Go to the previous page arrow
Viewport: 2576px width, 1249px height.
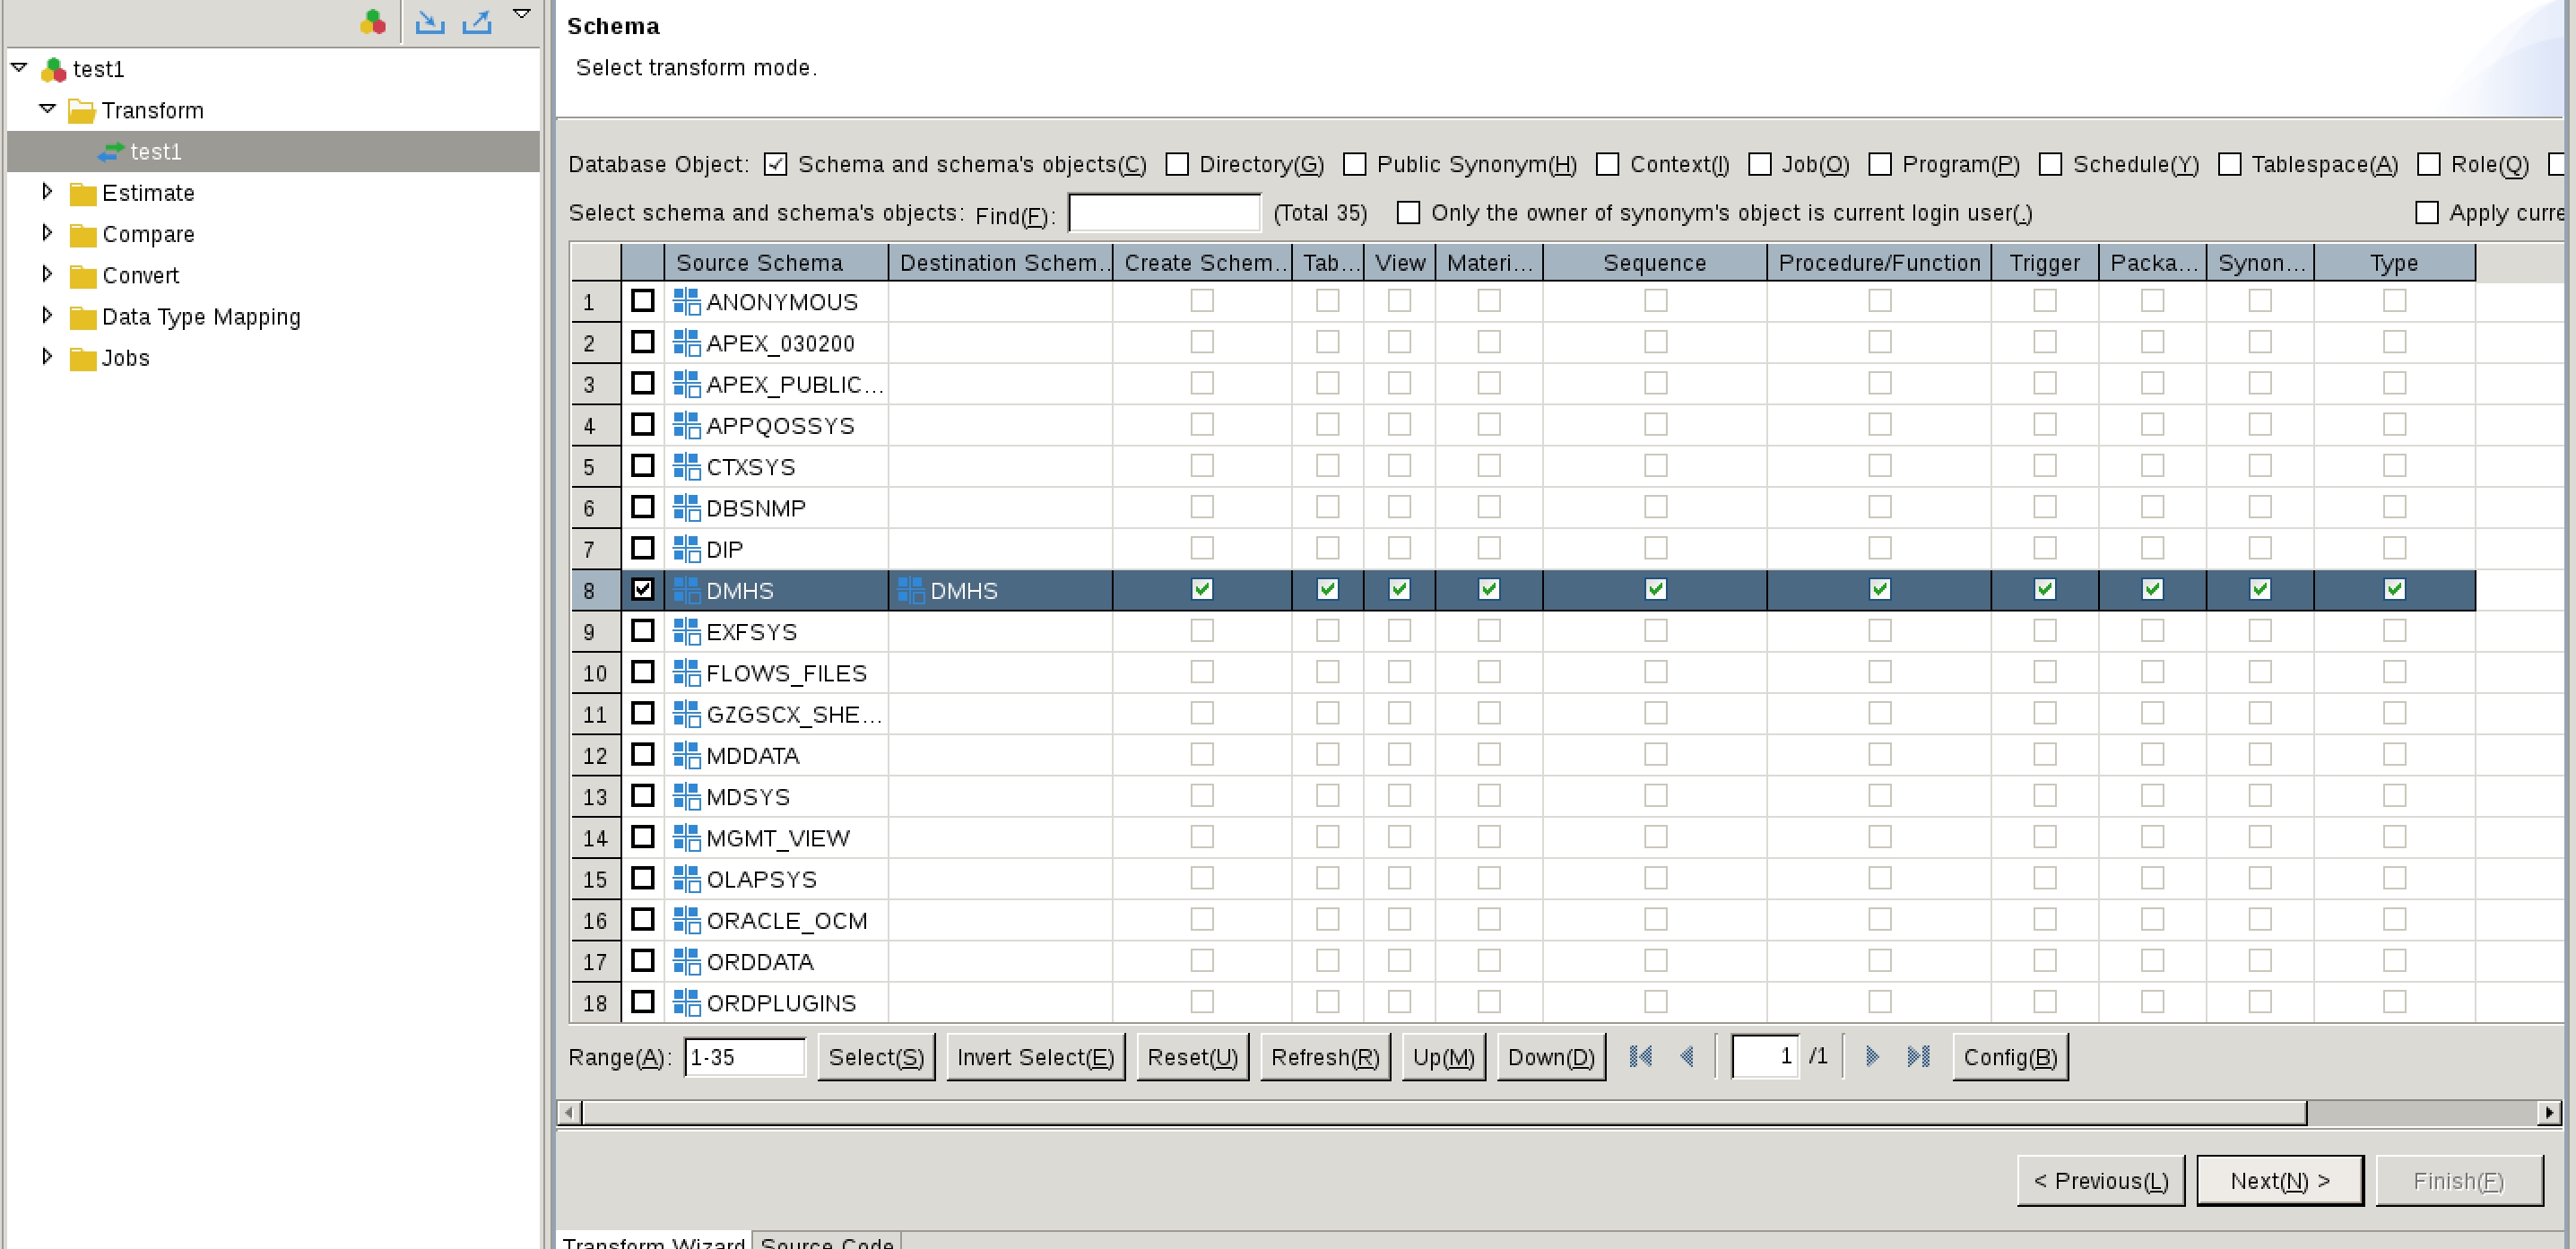pos(1687,1056)
